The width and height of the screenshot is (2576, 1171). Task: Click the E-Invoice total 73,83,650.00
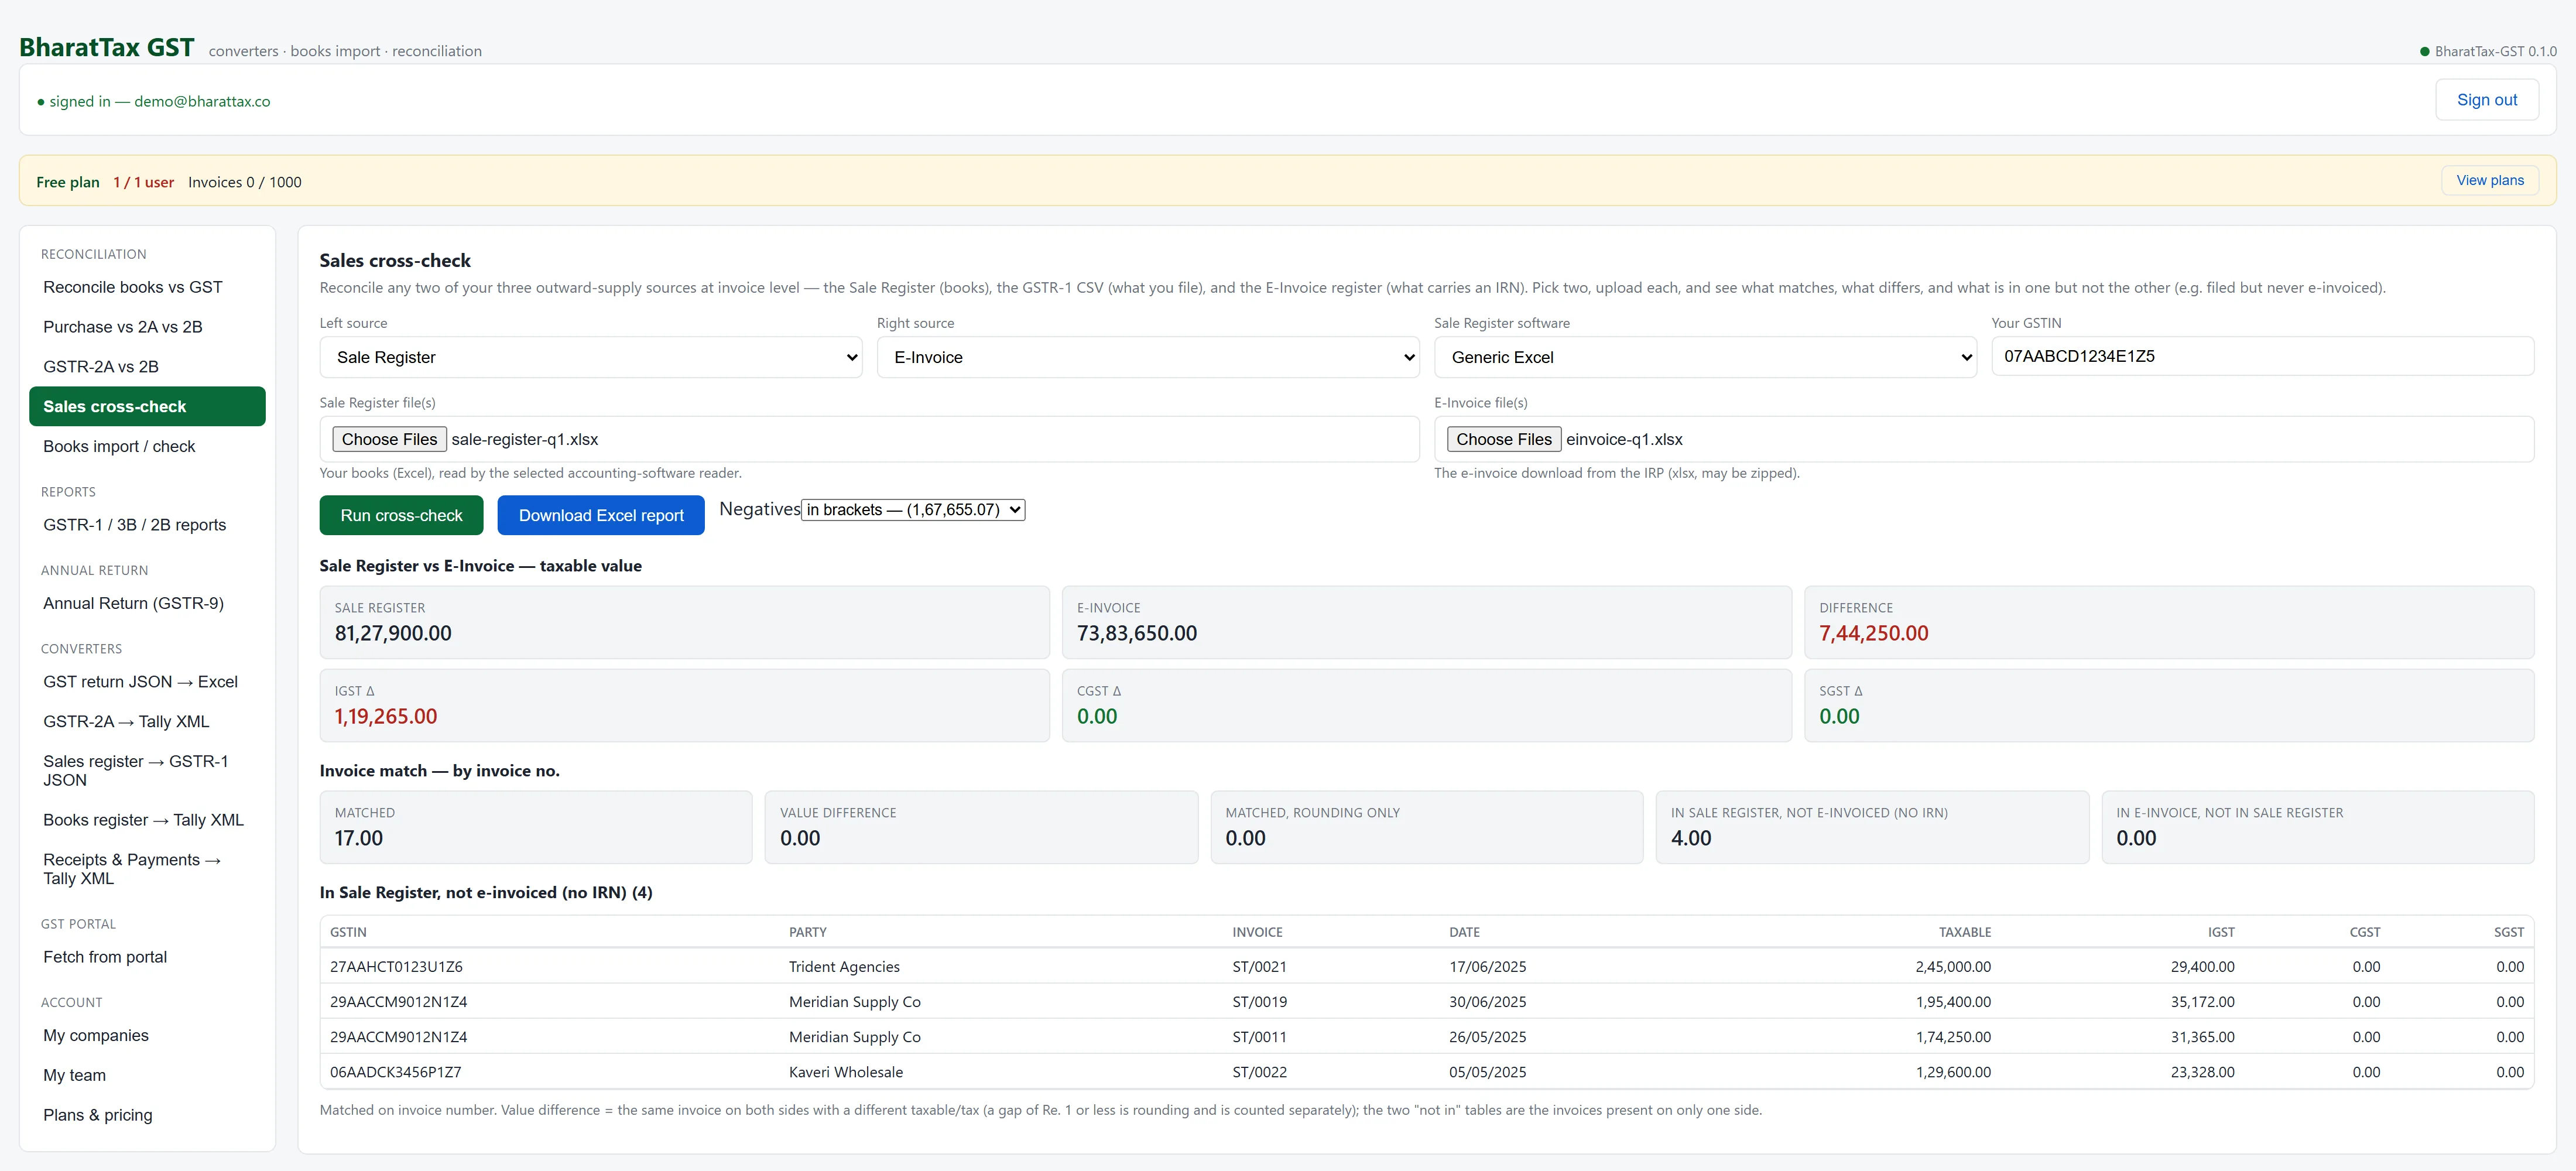click(x=1137, y=633)
